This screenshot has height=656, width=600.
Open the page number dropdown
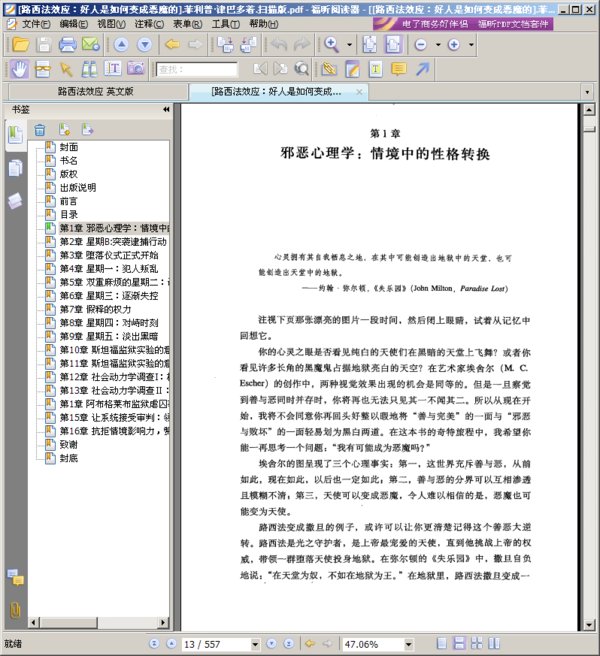pyautogui.click(x=255, y=644)
